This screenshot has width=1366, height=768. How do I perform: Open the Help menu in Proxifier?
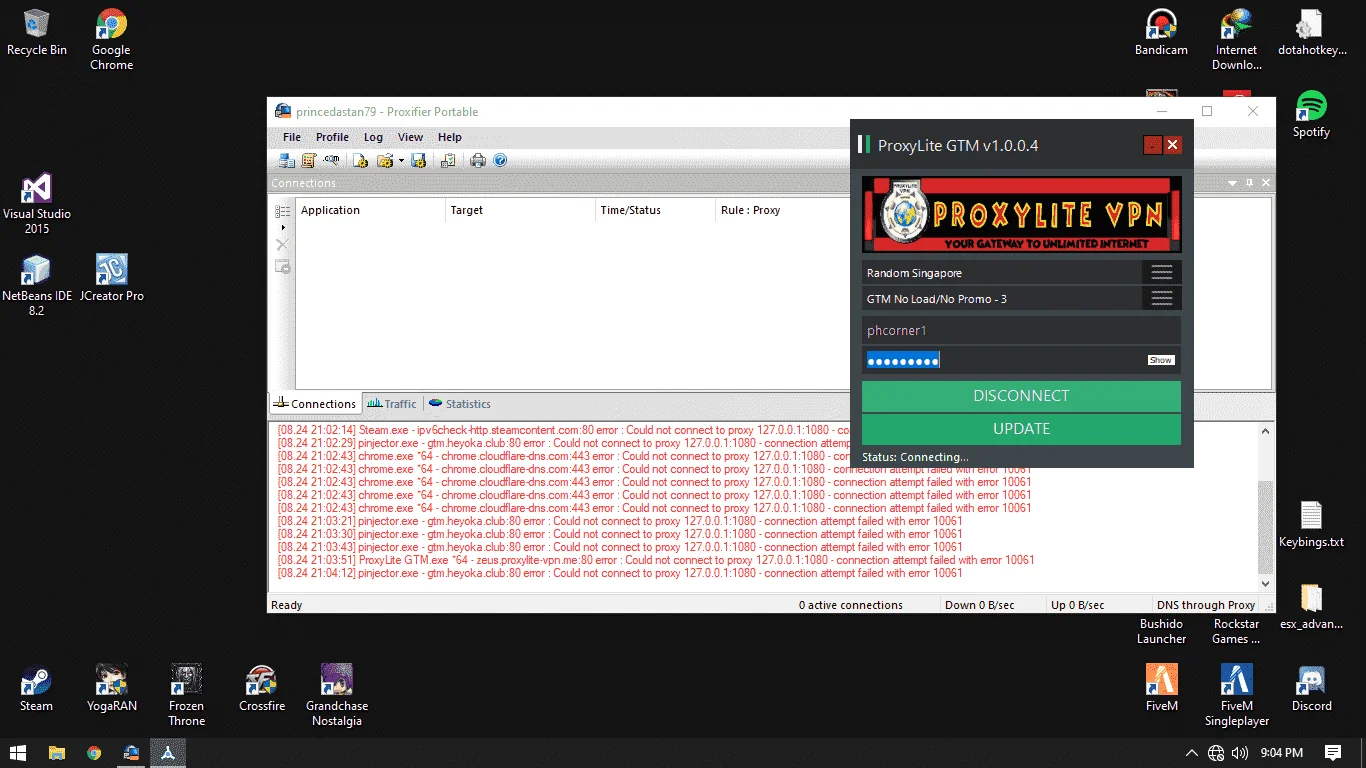[x=450, y=137]
